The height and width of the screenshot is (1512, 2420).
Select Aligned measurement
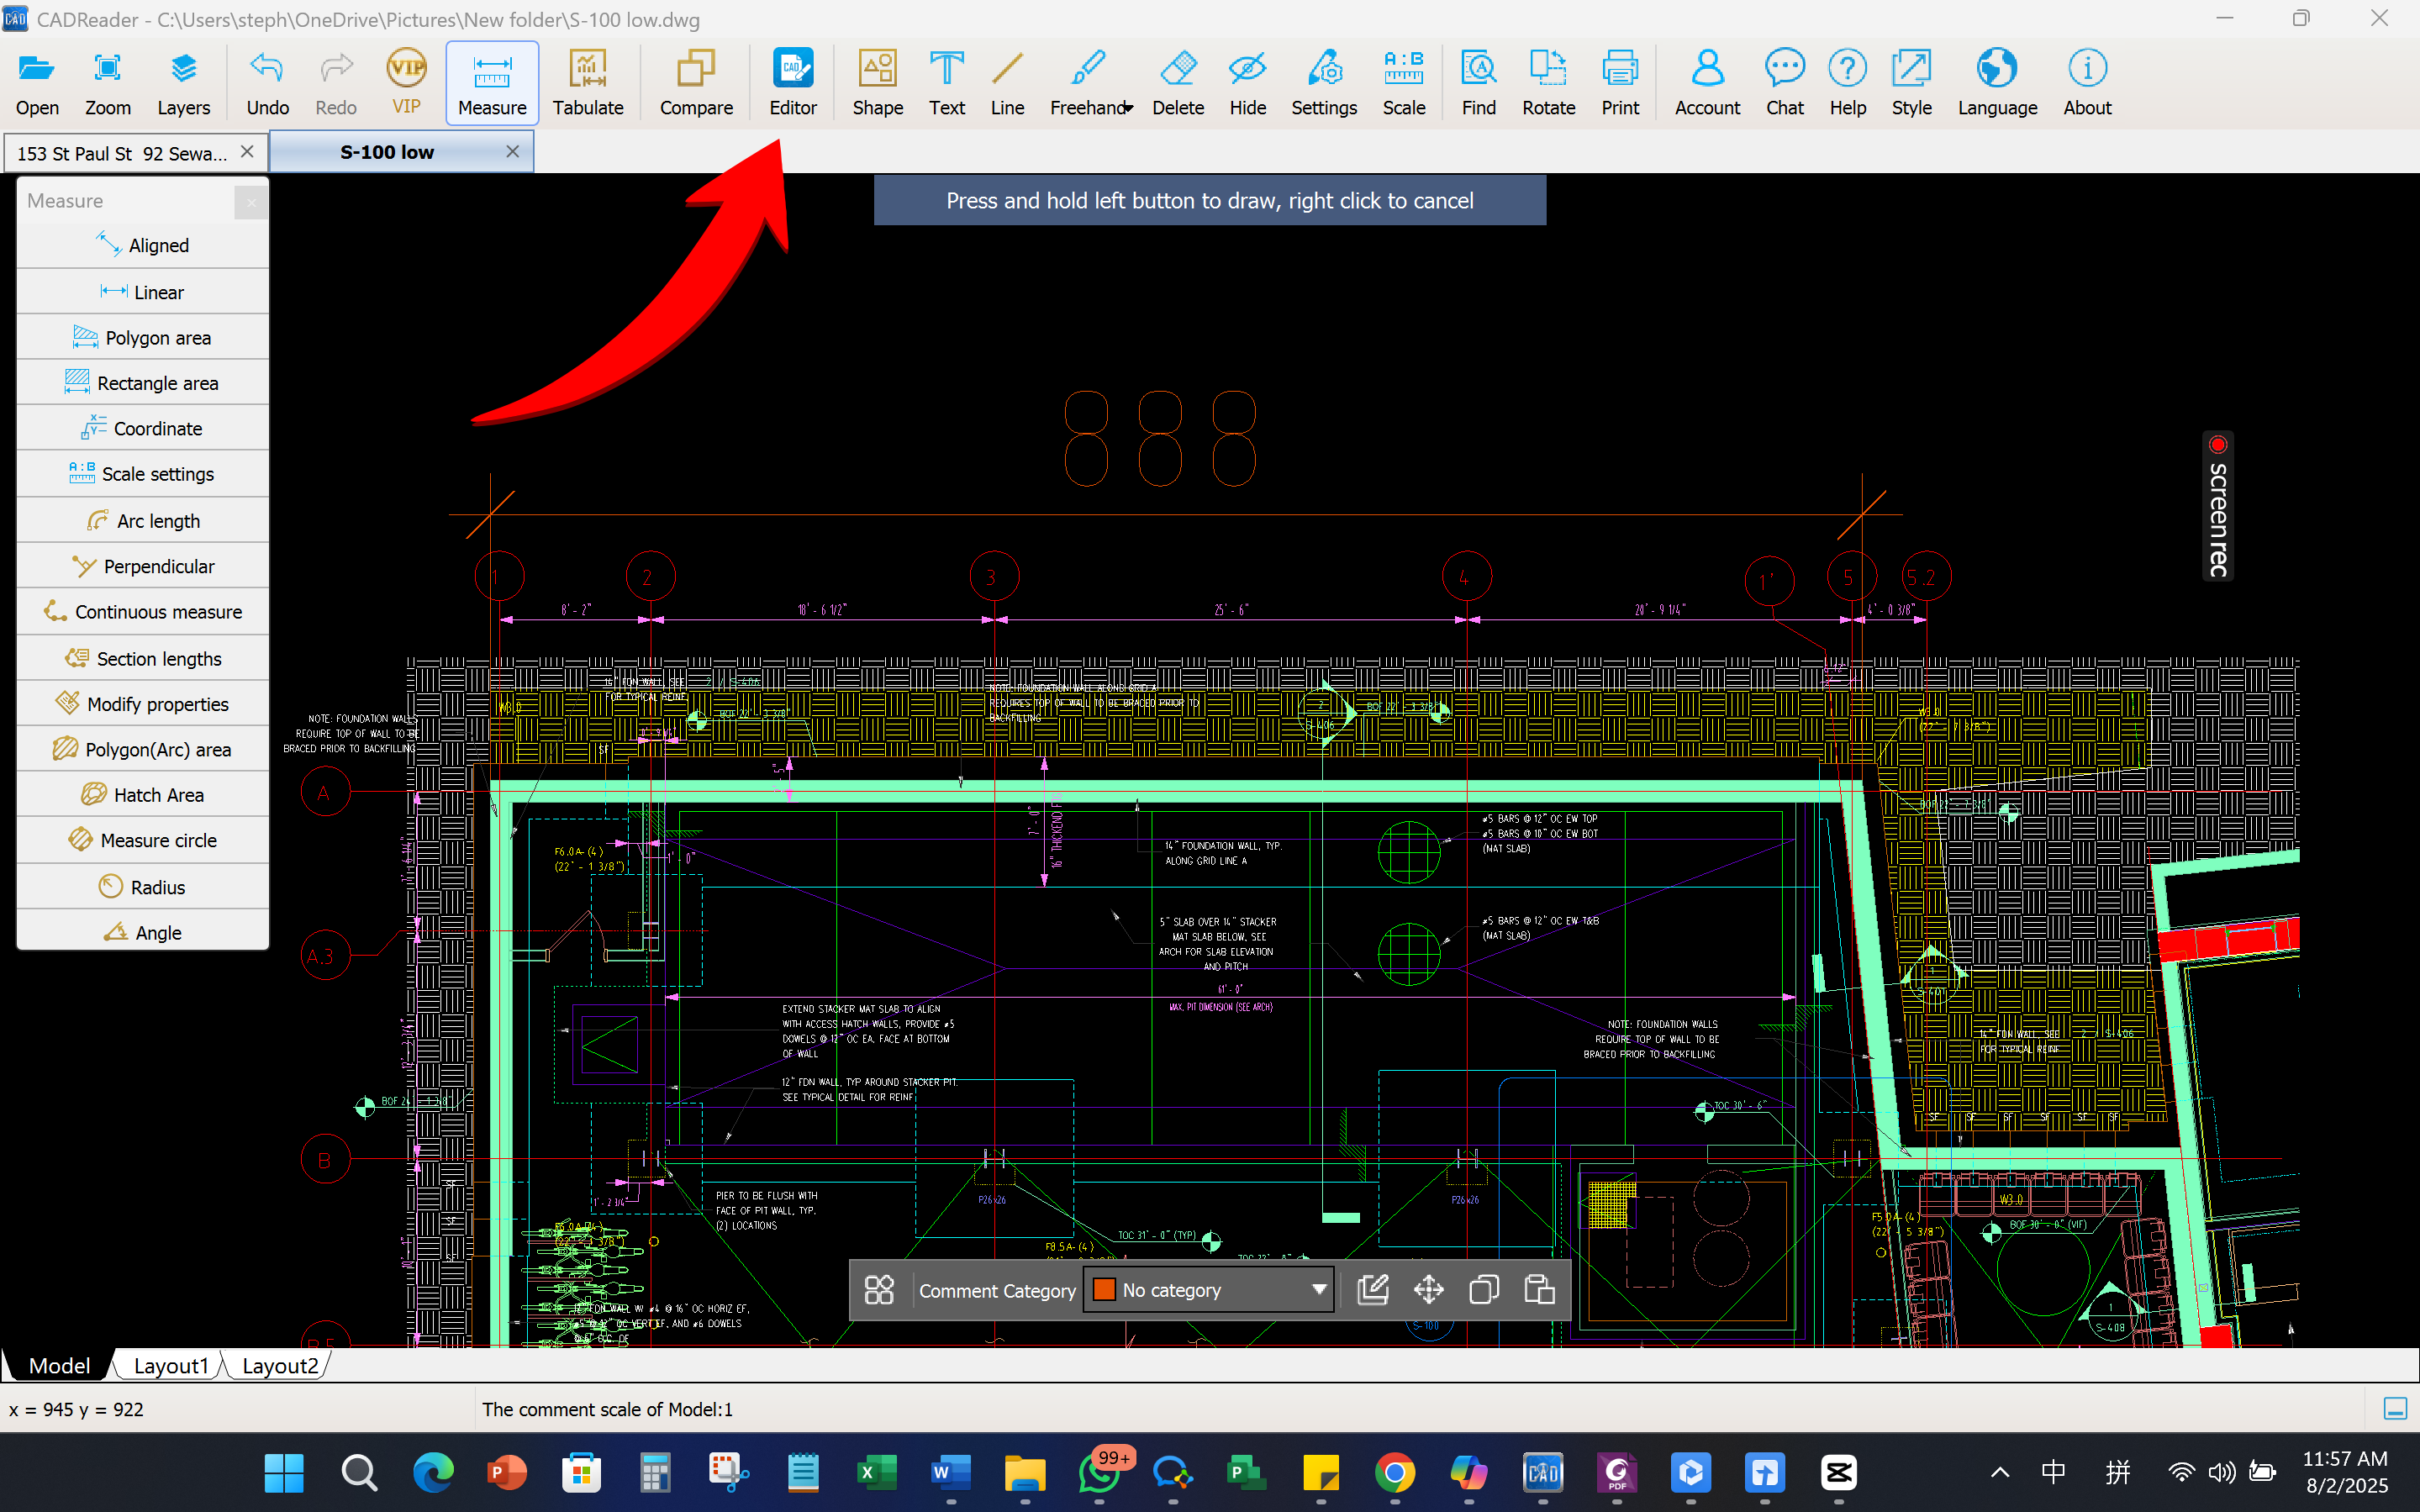(x=143, y=245)
